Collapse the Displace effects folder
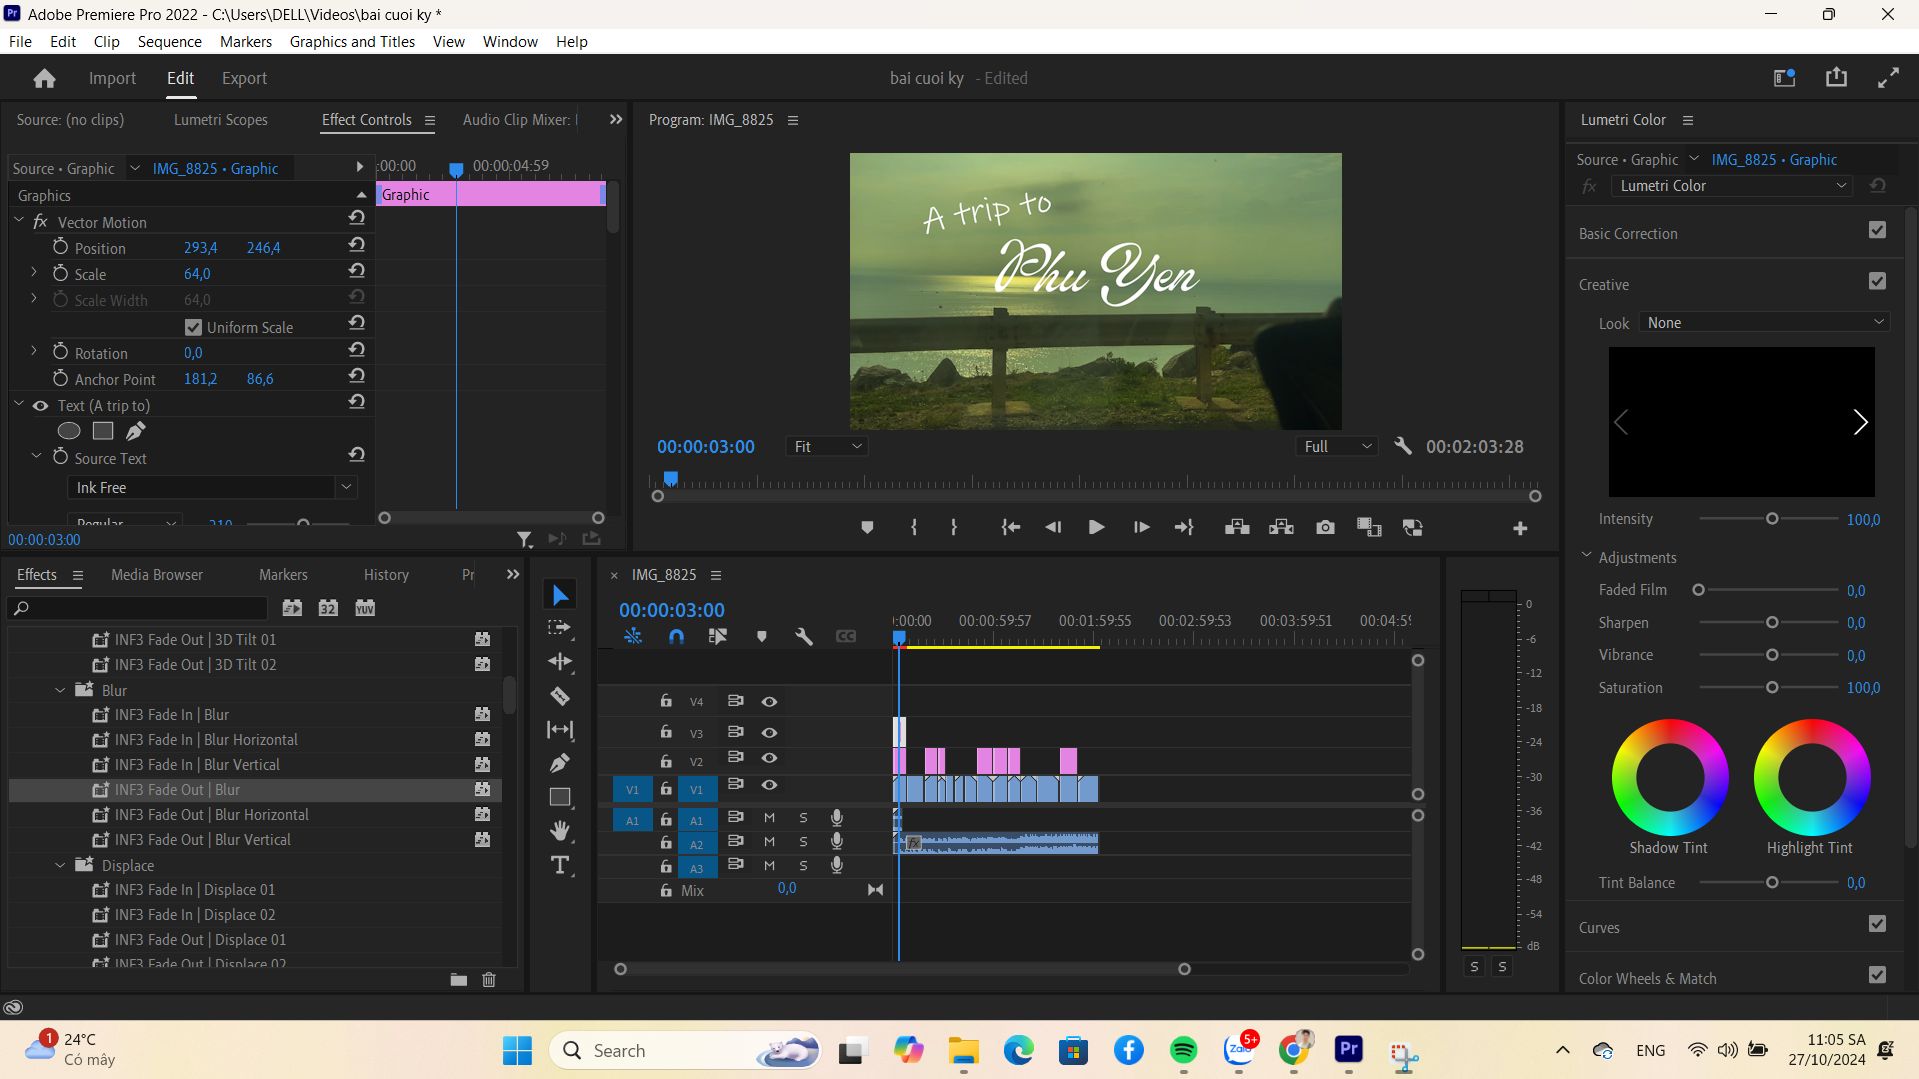 click(x=60, y=865)
